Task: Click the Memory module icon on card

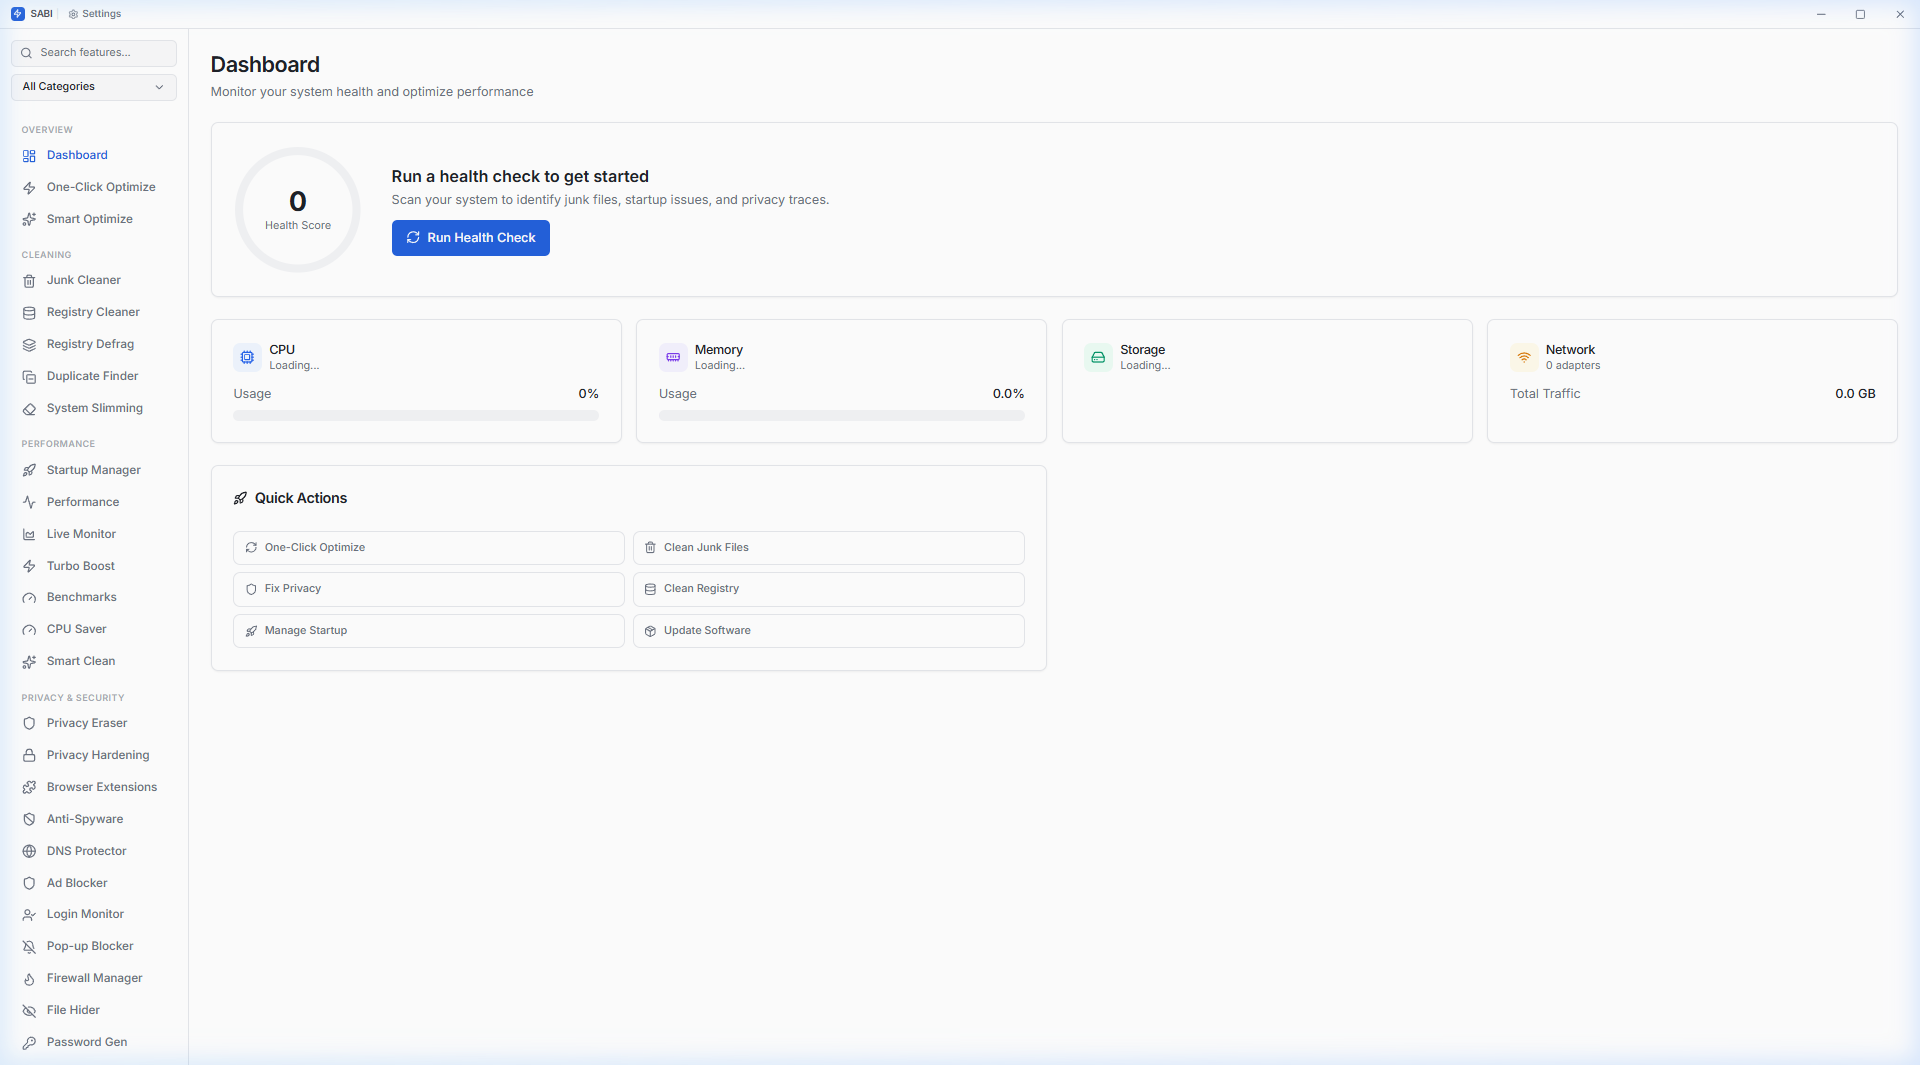Action: pyautogui.click(x=673, y=357)
